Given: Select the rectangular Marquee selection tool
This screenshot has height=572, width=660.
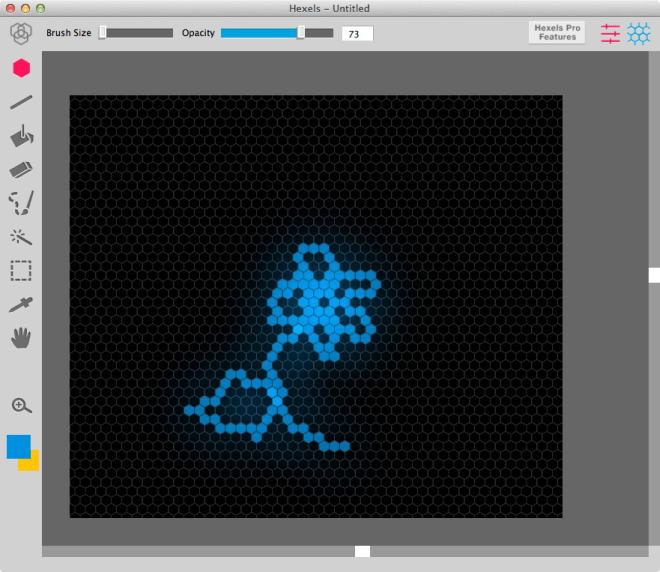Looking at the screenshot, I should click(x=21, y=271).
